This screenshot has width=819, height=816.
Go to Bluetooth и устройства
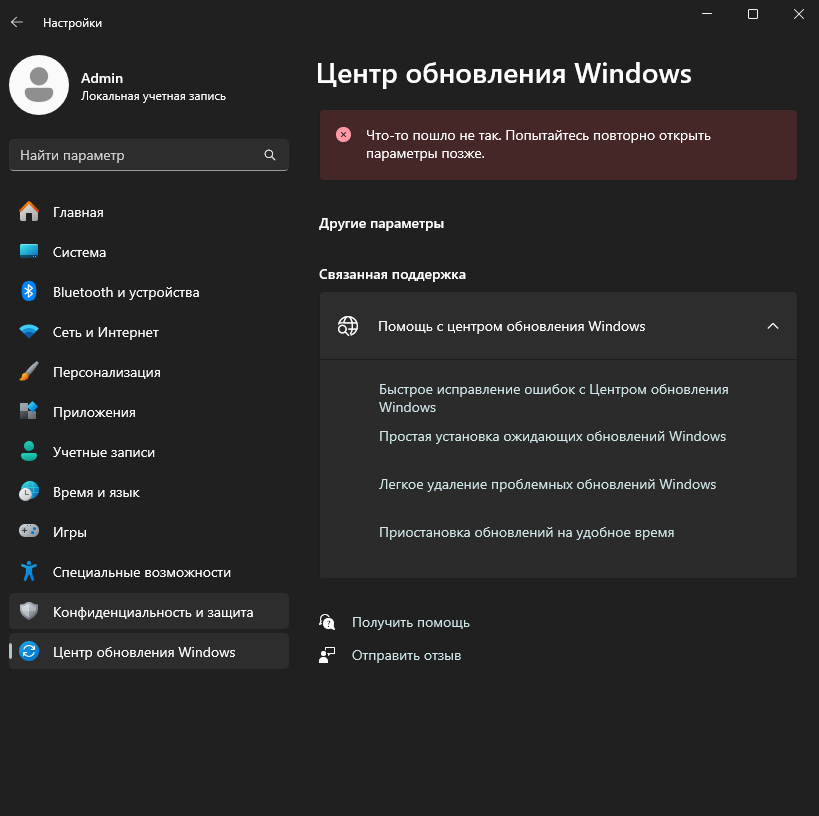pyautogui.click(x=149, y=292)
